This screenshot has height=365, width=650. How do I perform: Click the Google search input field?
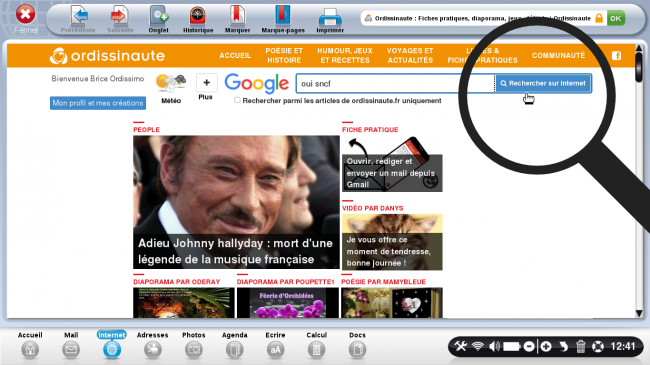click(x=395, y=83)
